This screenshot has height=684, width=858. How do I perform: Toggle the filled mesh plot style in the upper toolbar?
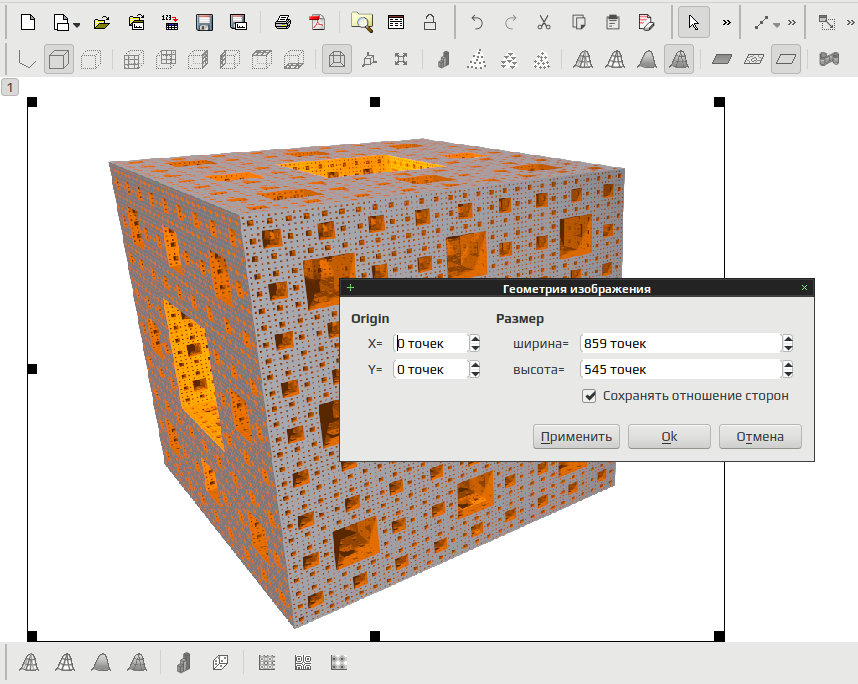(x=679, y=59)
